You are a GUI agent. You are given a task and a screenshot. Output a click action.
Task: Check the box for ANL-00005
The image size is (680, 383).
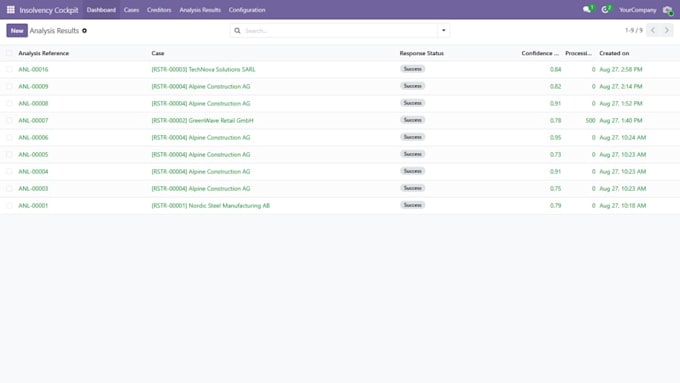click(9, 154)
